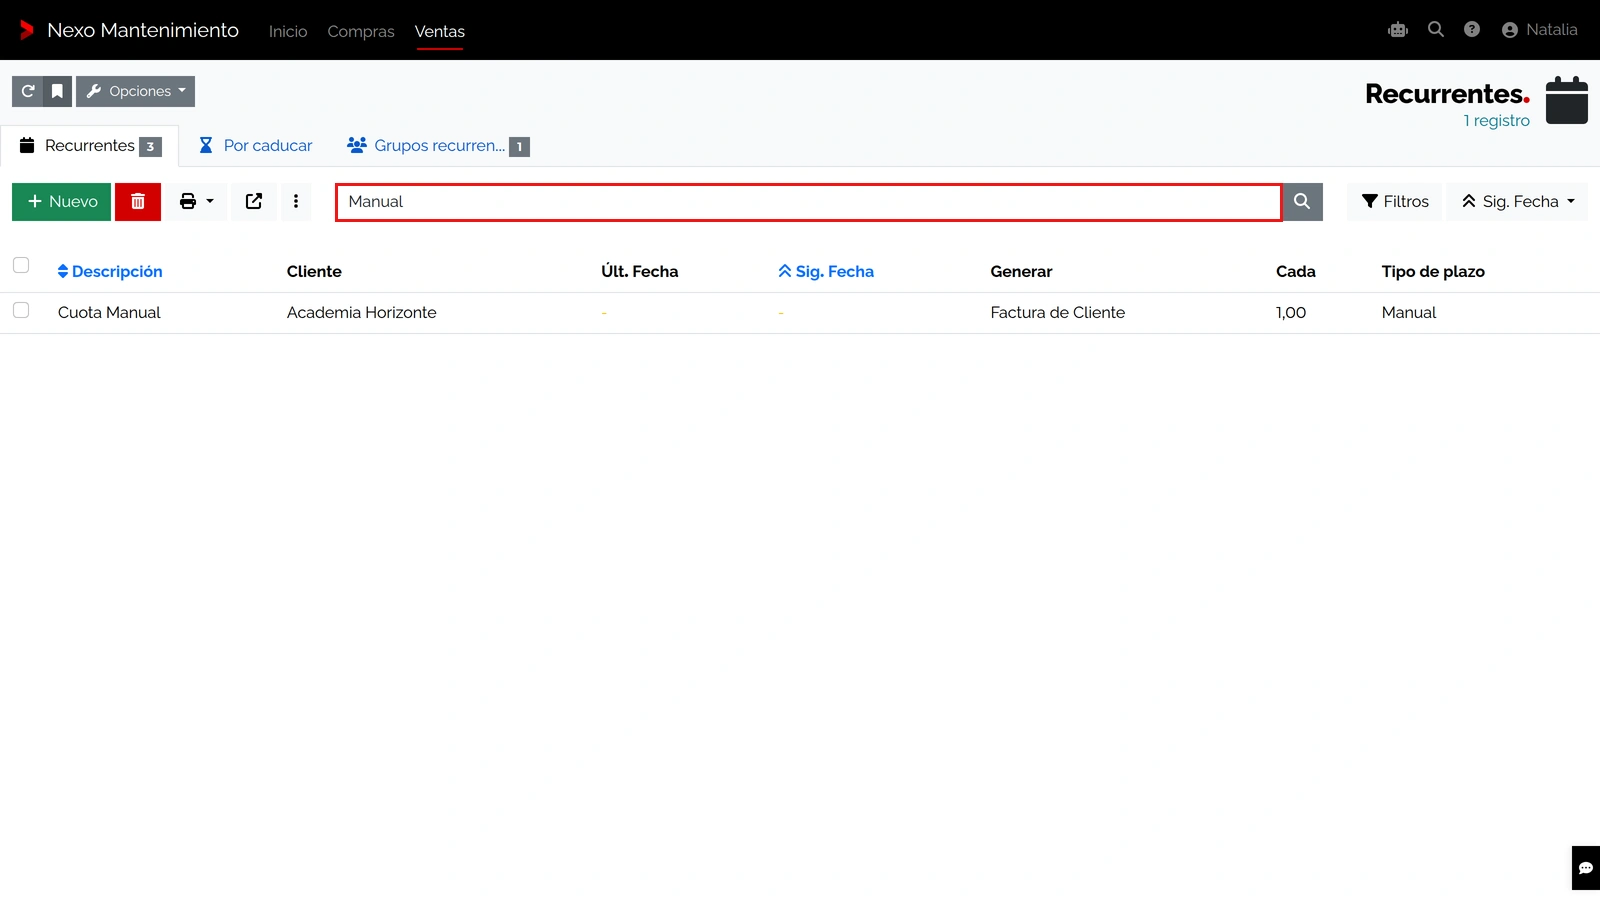Click the Nexo Mantenimiento brand title
Screen dimensions: 1600x900
[143, 30]
